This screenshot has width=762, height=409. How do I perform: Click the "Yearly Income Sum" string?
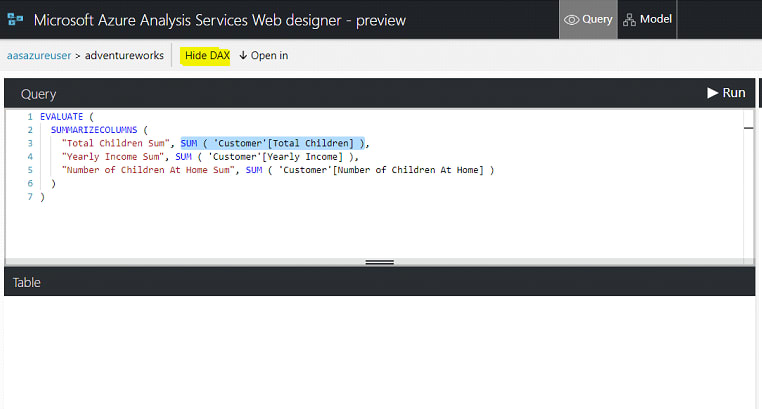coord(113,156)
